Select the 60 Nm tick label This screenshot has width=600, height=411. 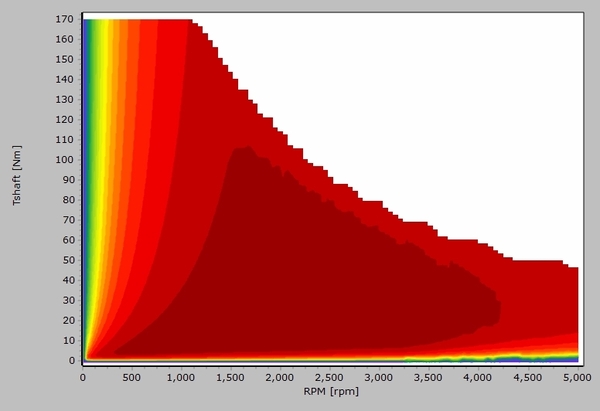(68, 240)
